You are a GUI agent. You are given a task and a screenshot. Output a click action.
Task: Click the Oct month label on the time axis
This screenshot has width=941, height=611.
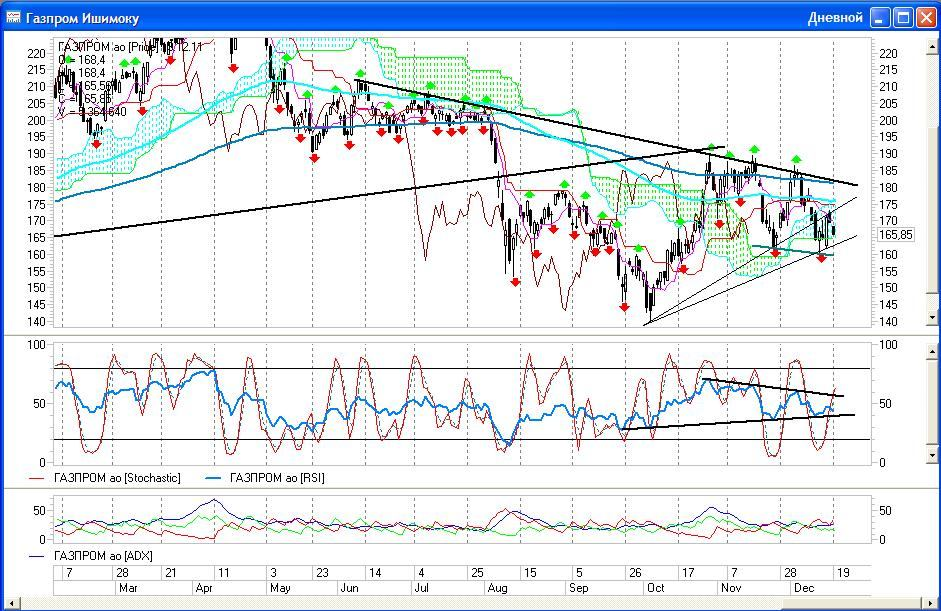tap(656, 588)
